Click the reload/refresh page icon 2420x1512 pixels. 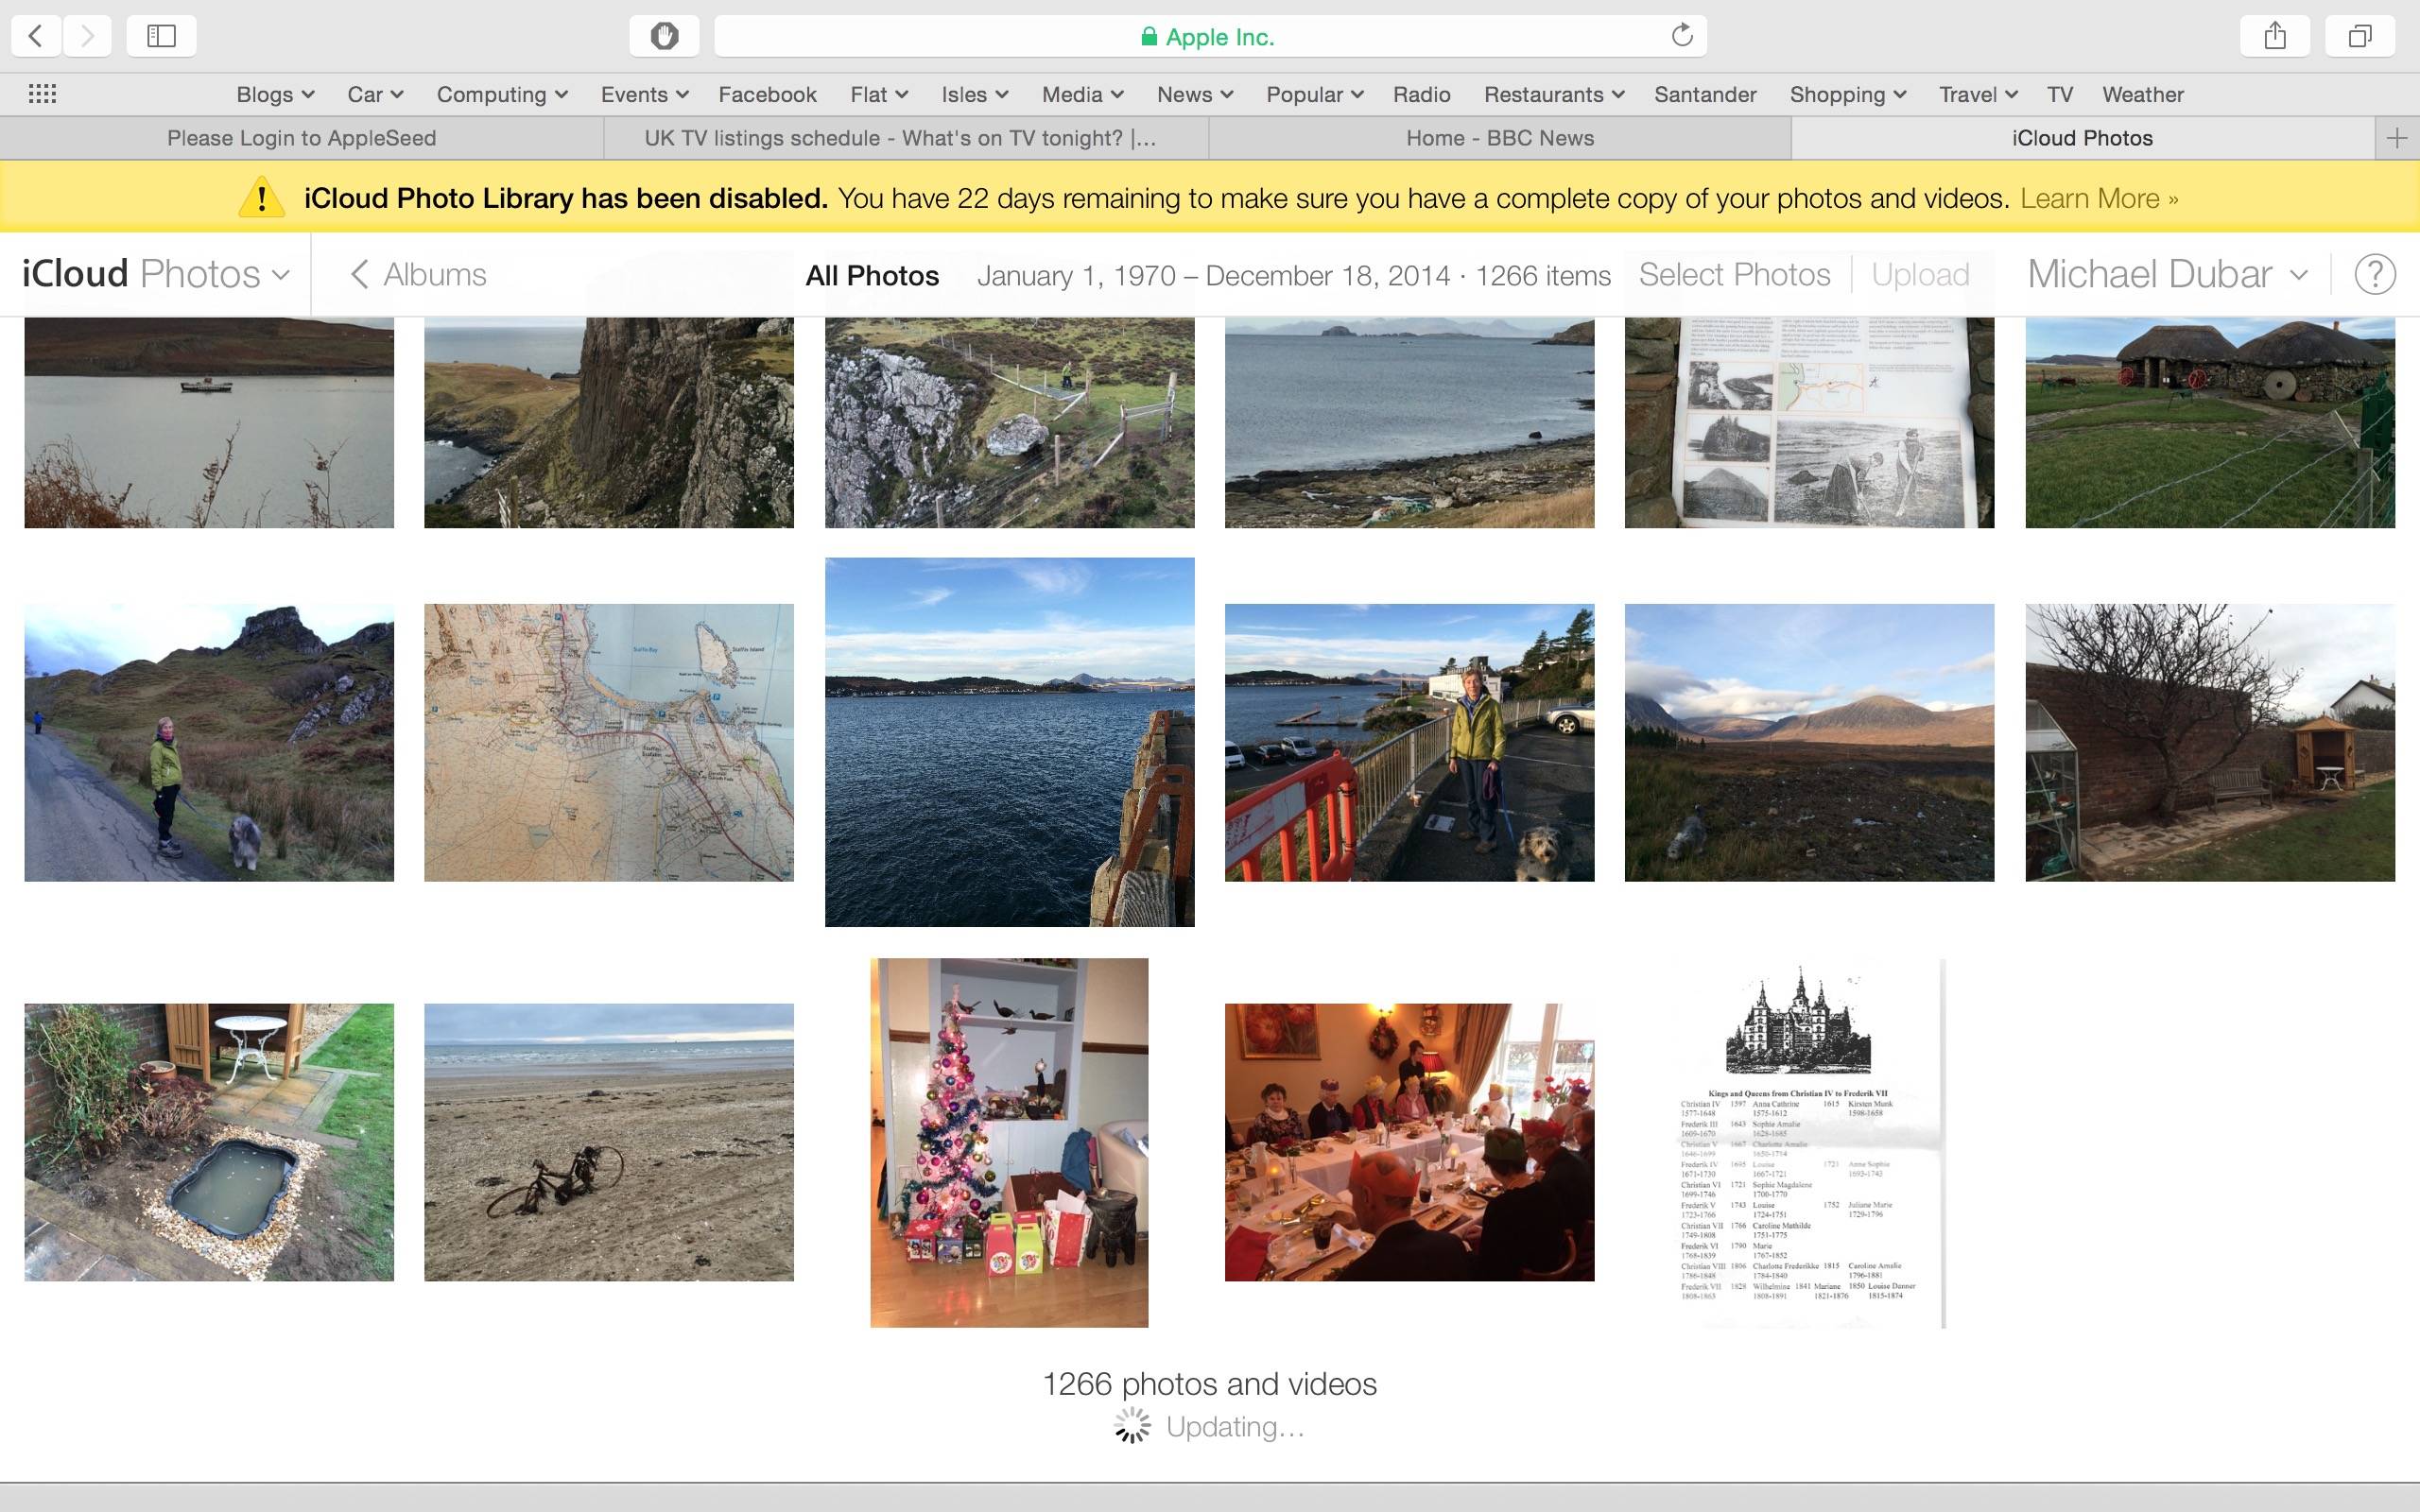coord(1680,33)
